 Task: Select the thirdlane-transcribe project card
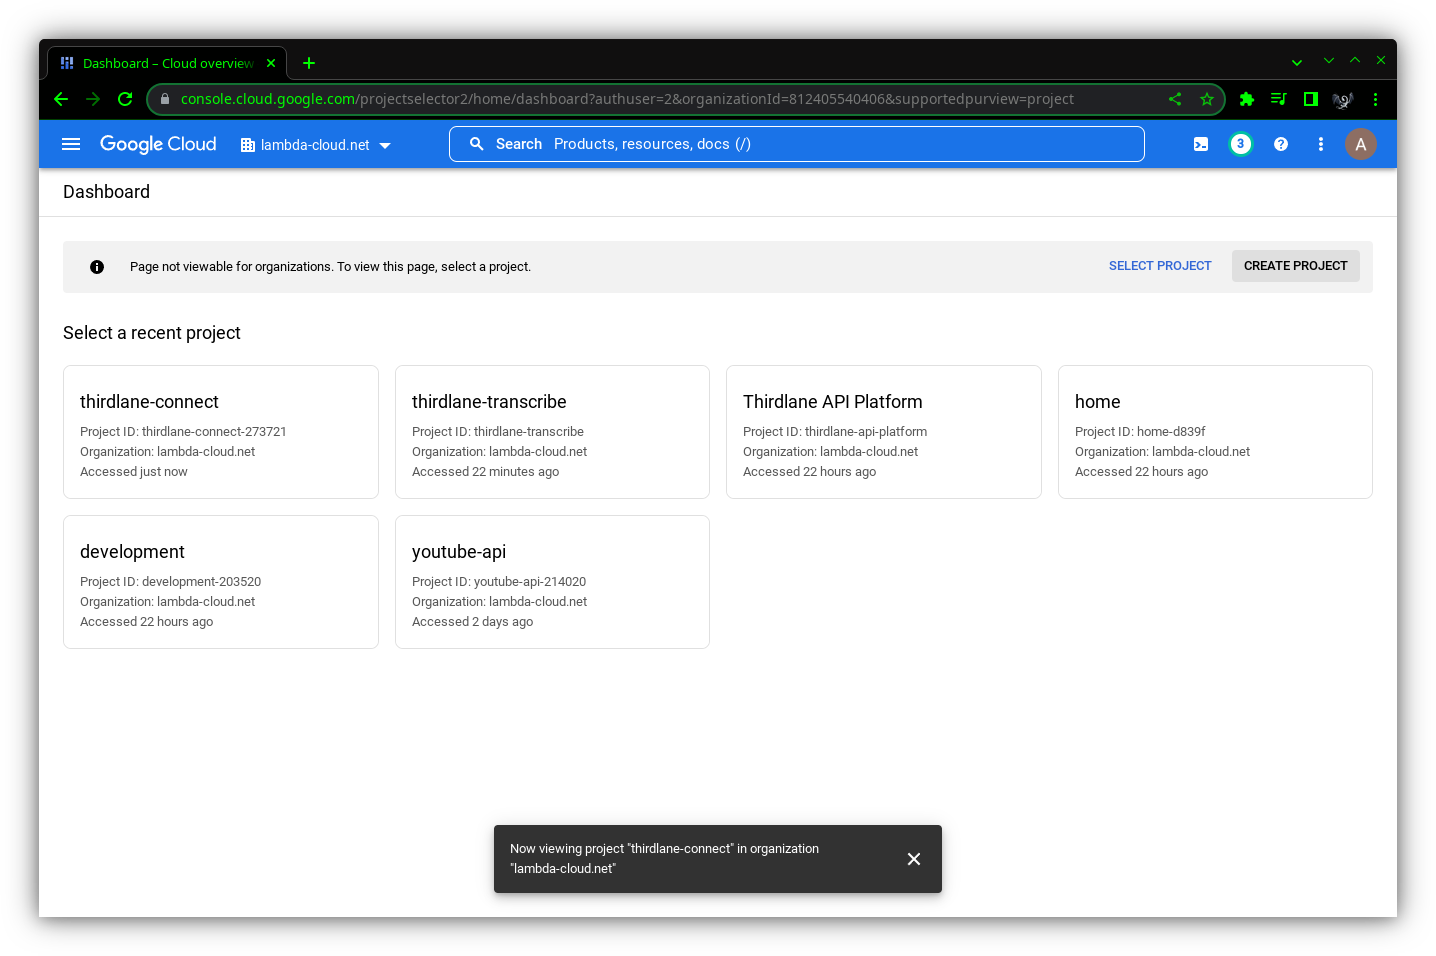click(x=552, y=432)
